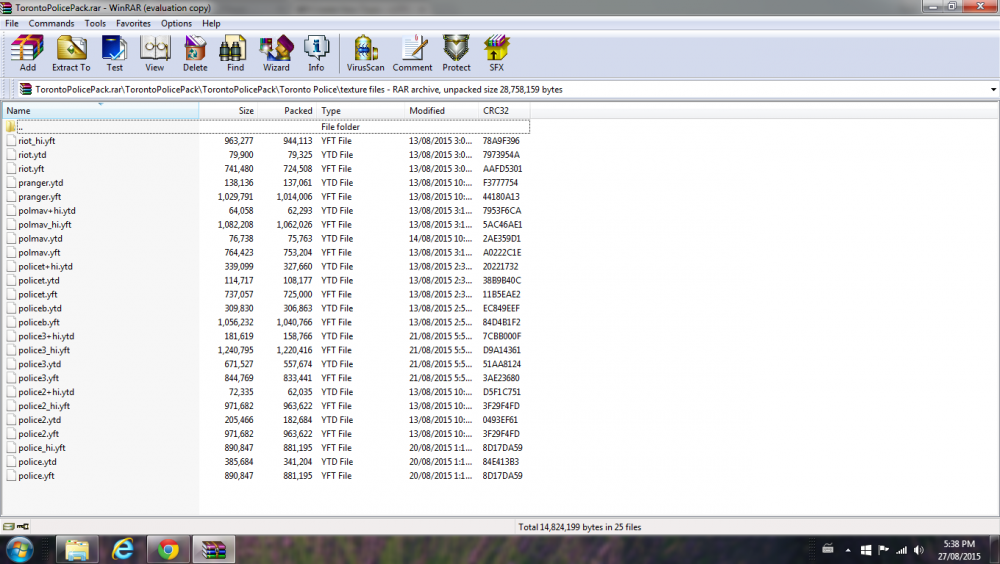Select file polmav.ytd
This screenshot has height=564, width=1000.
click(40, 239)
